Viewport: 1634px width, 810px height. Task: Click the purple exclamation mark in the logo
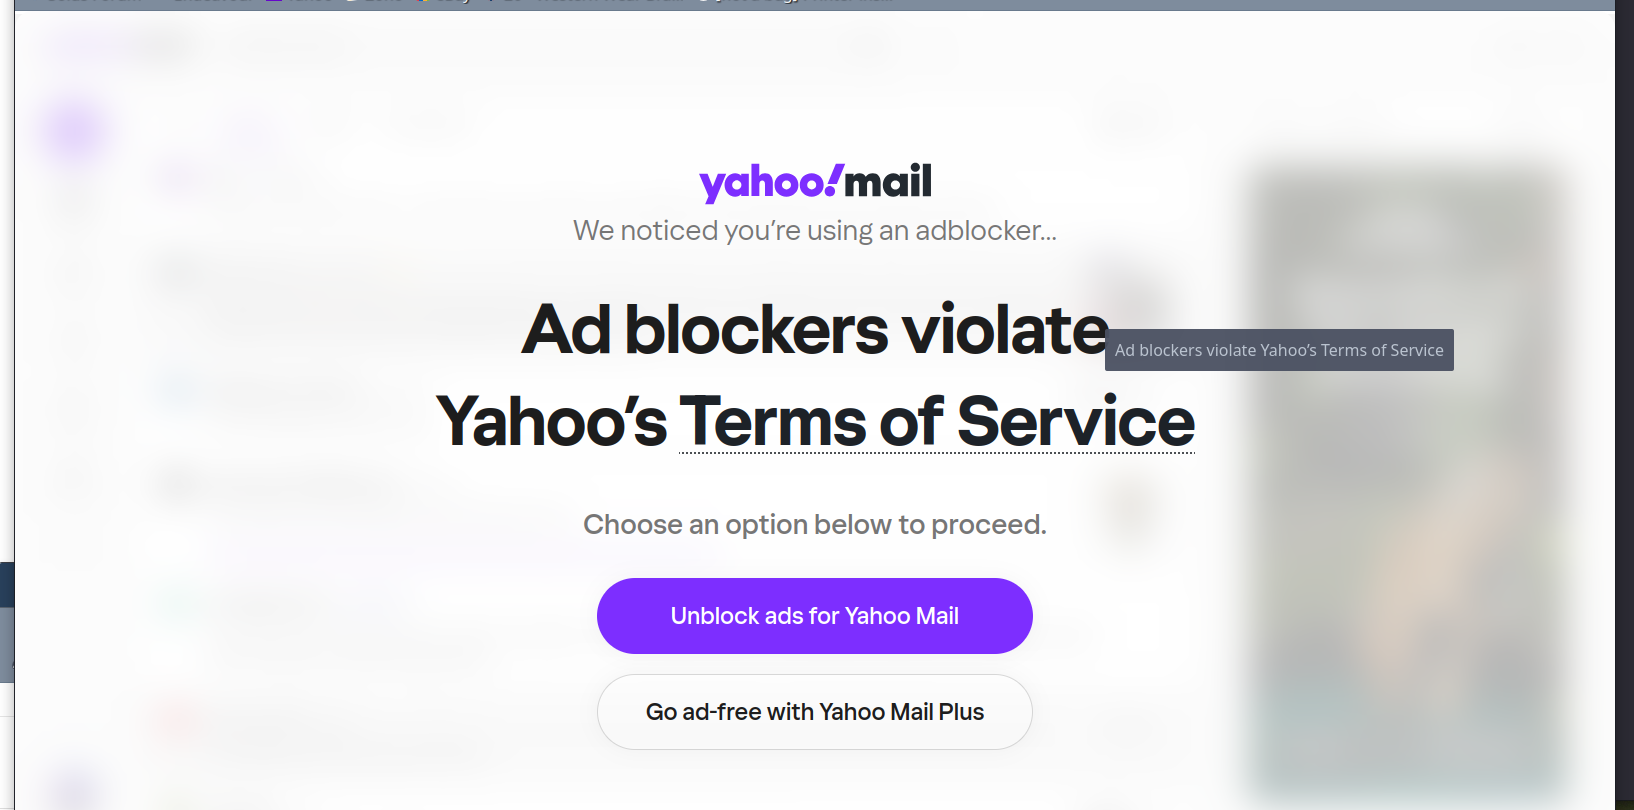834,179
